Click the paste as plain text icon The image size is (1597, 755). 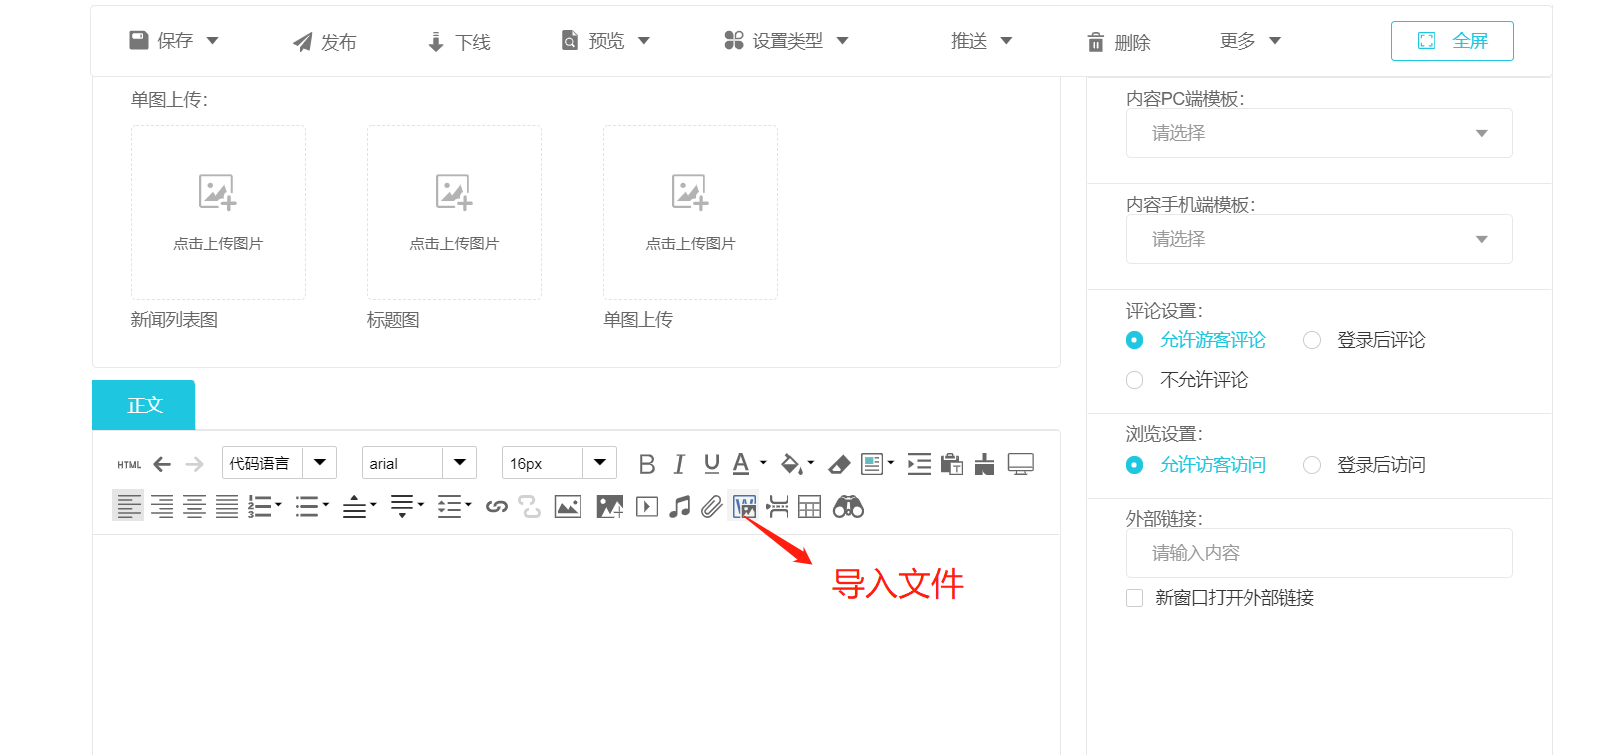click(x=952, y=464)
